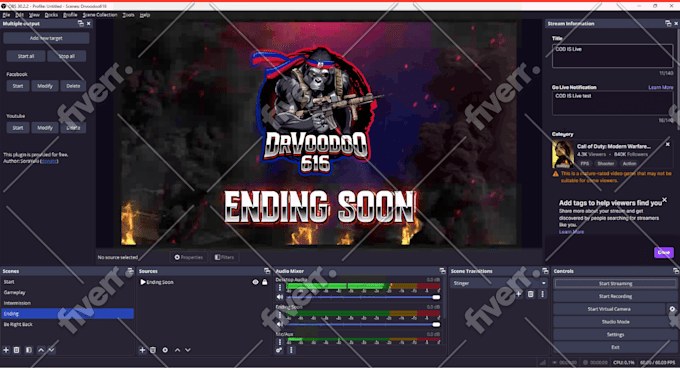This screenshot has height=368, width=680.
Task: Open Audio Mixer bottom three-dot menu
Action: (x=291, y=350)
